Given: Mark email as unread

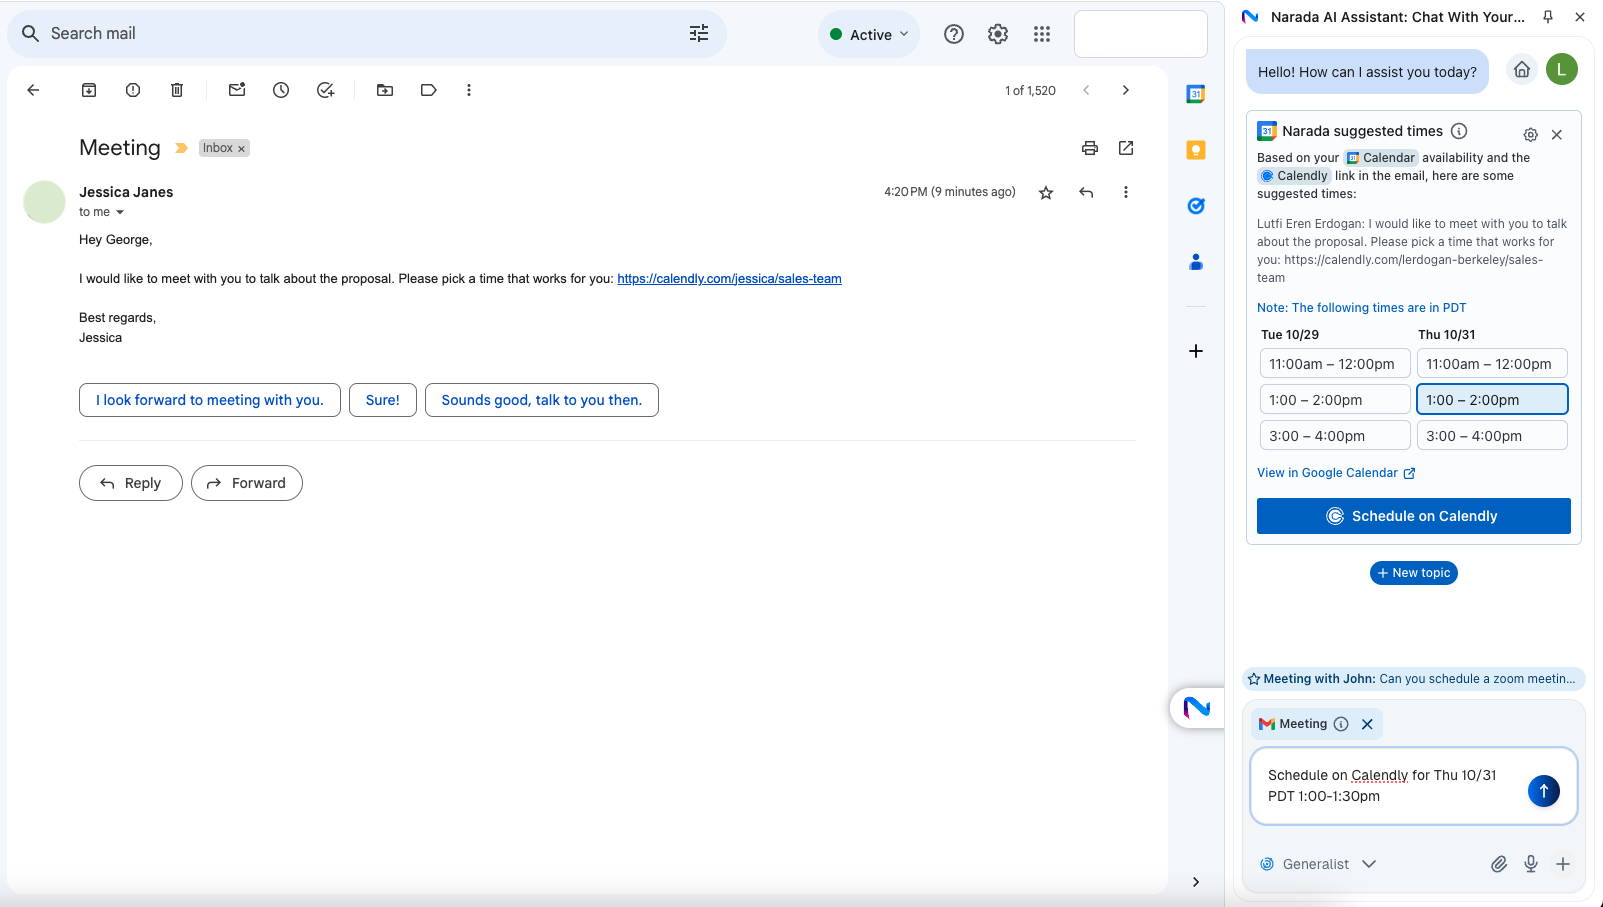Looking at the screenshot, I should pos(237,90).
